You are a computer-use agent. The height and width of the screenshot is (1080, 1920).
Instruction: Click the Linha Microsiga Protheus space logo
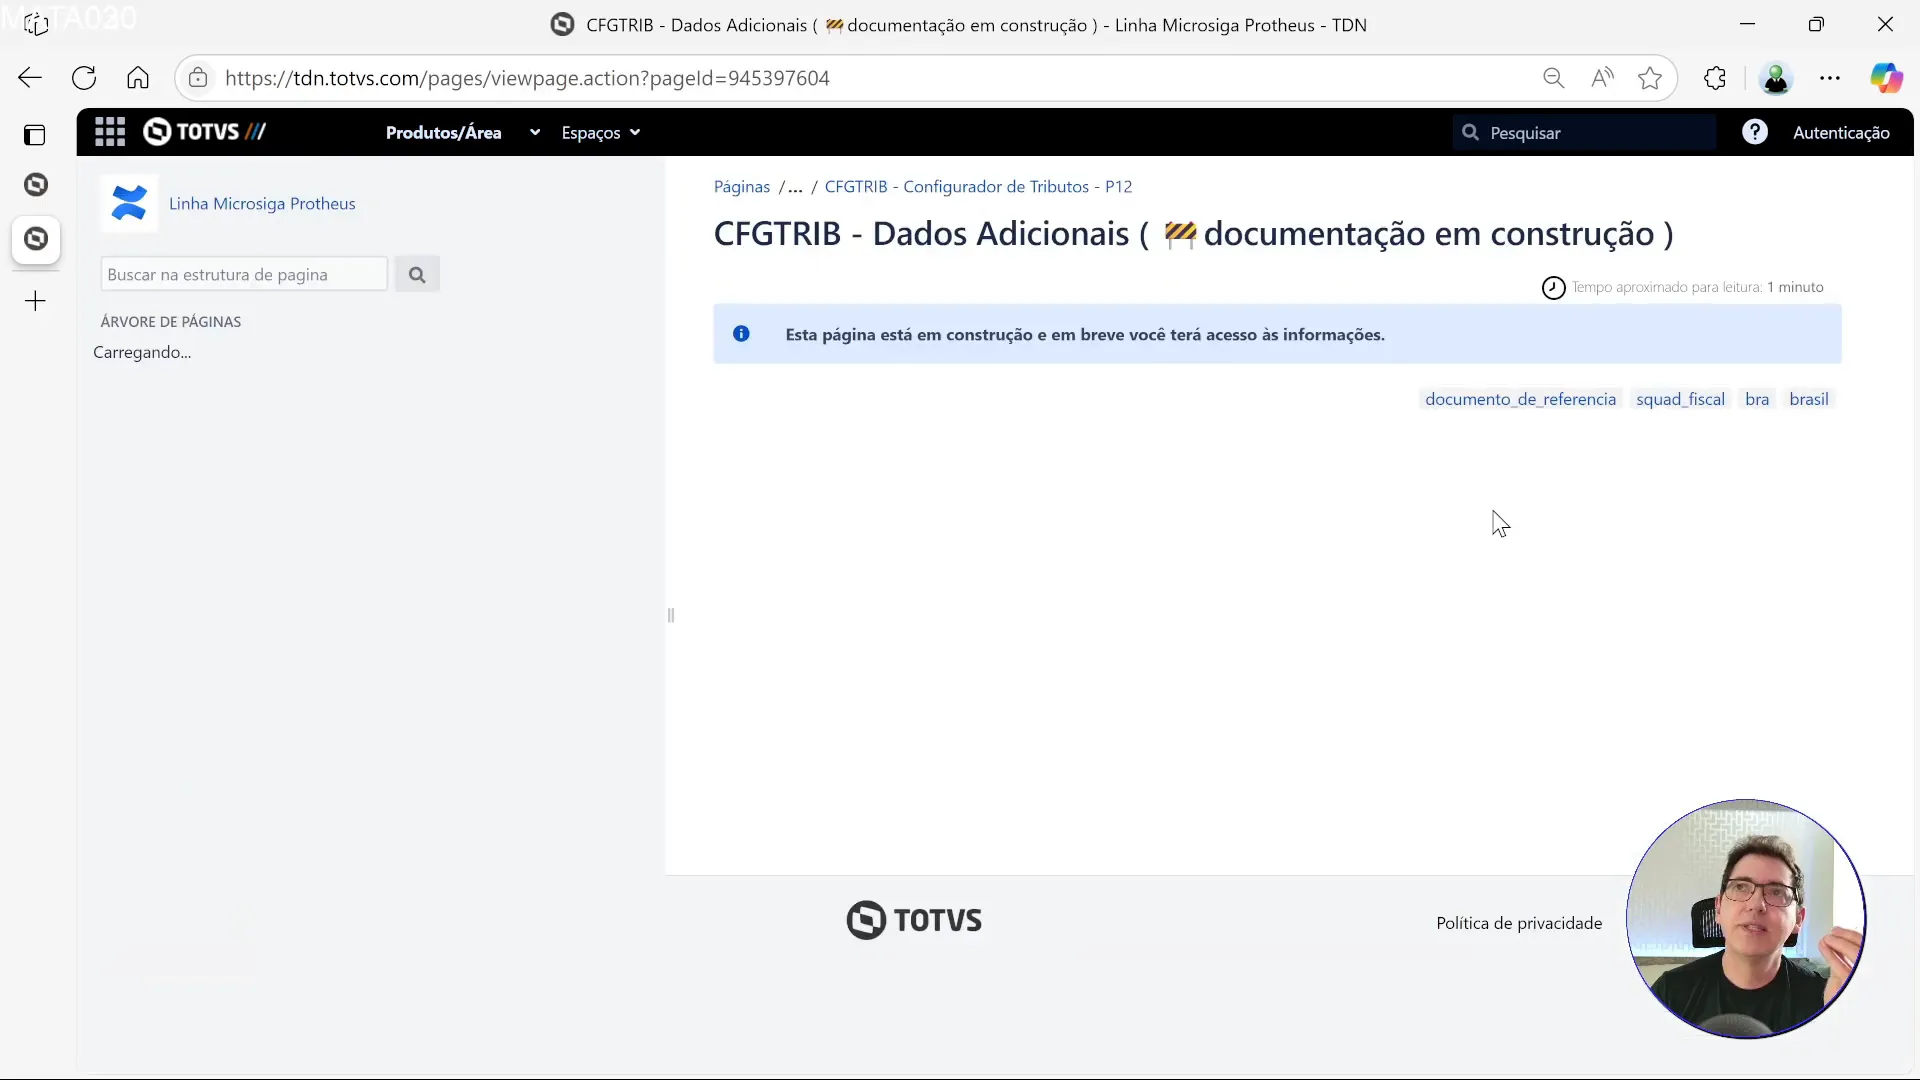point(129,203)
